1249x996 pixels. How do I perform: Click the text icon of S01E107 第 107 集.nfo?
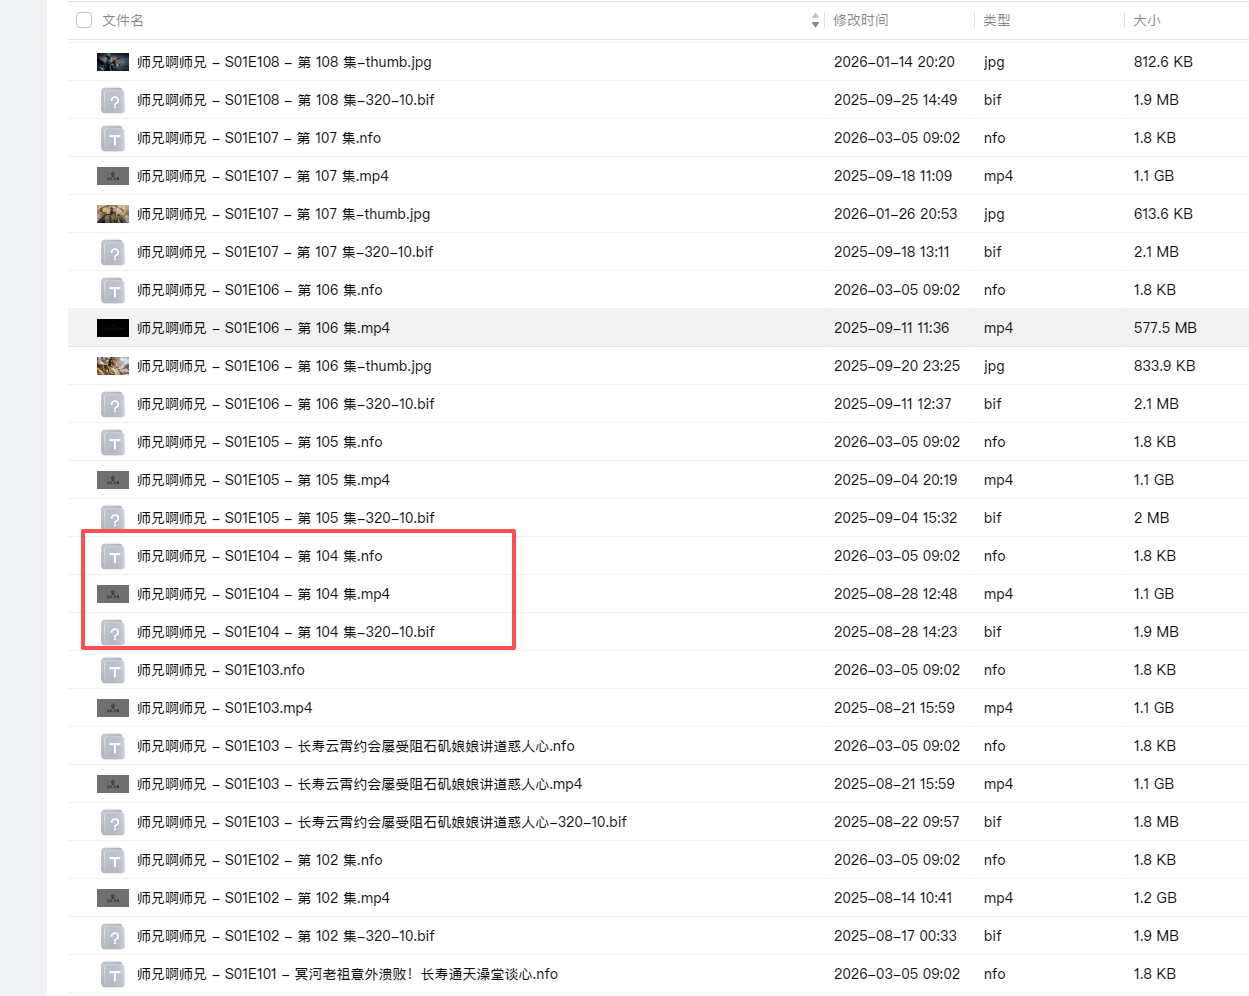click(113, 138)
